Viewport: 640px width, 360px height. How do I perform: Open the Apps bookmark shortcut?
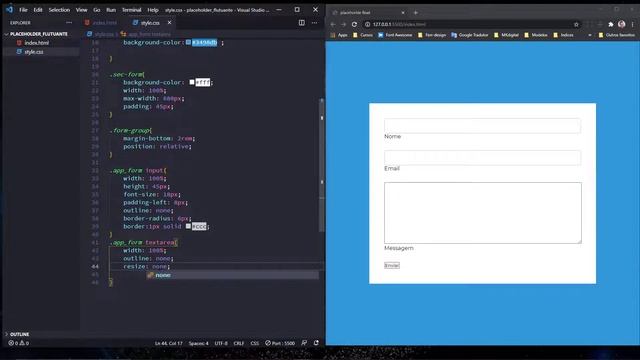(339, 35)
